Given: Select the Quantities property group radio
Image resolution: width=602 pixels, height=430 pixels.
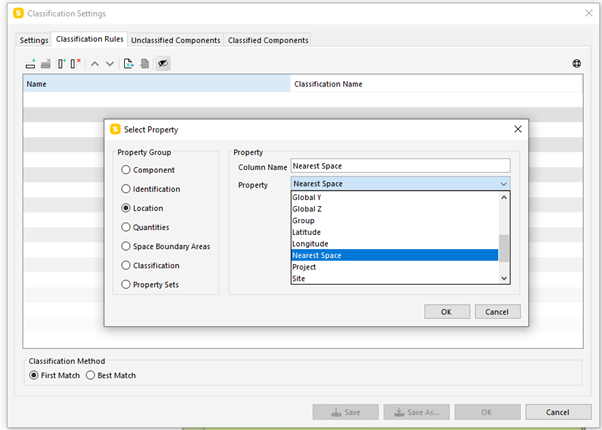Looking at the screenshot, I should [x=126, y=227].
